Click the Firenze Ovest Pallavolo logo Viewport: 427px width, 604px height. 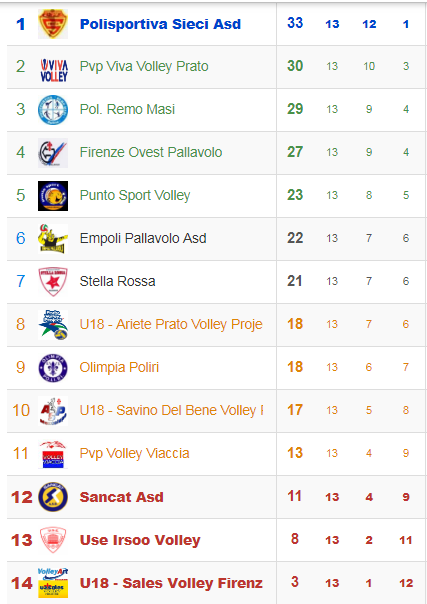(53, 153)
